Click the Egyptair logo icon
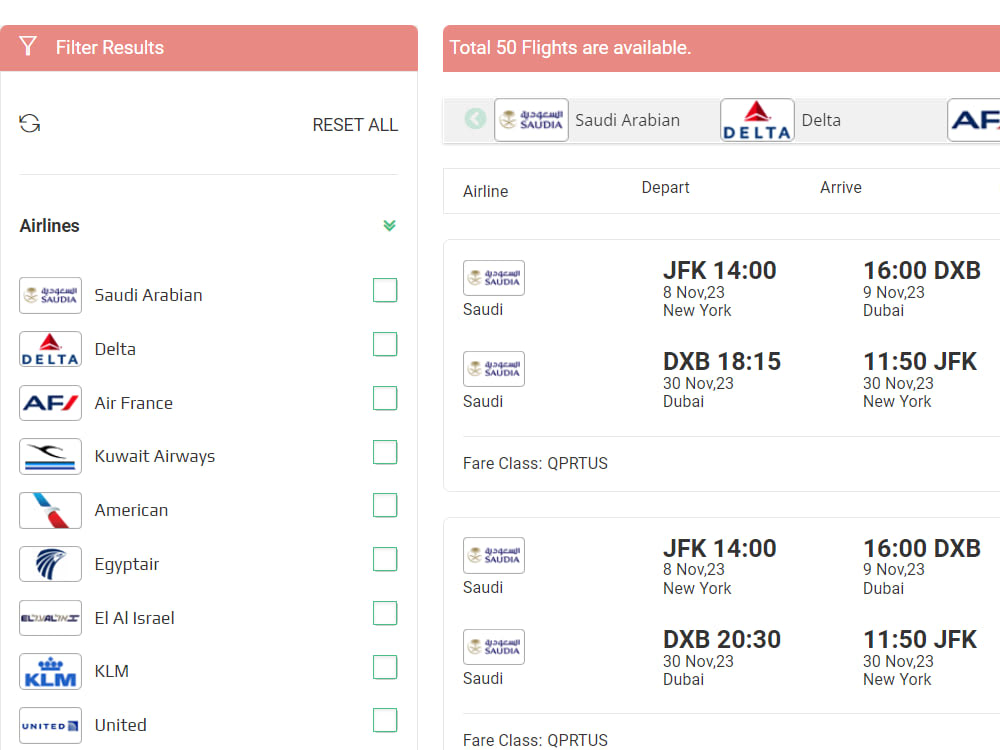The image size is (1000, 750). coord(50,564)
